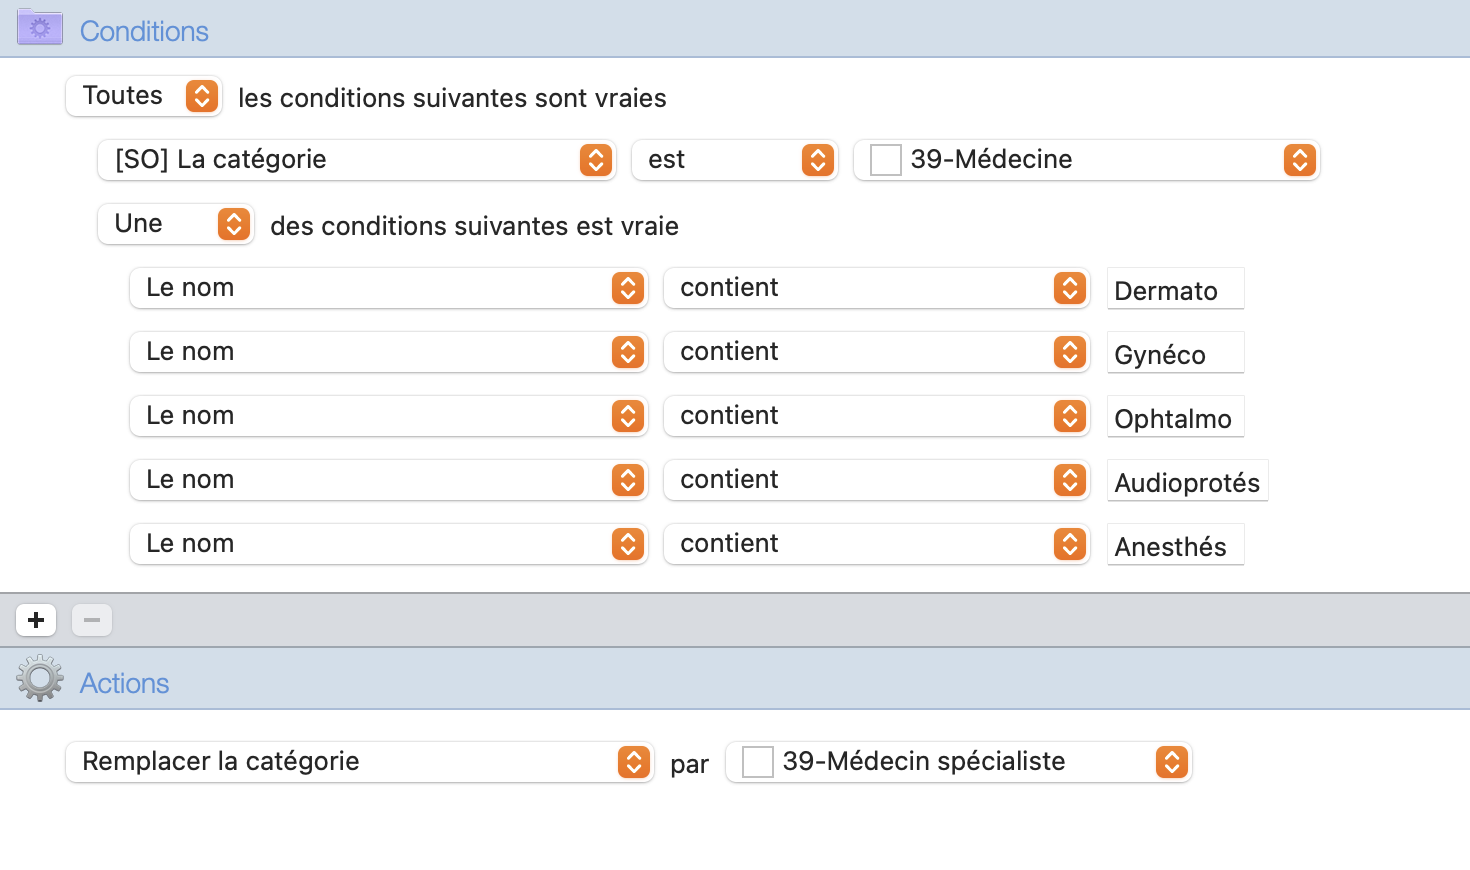Add a condition with the plus button
This screenshot has width=1470, height=870.
[36, 620]
